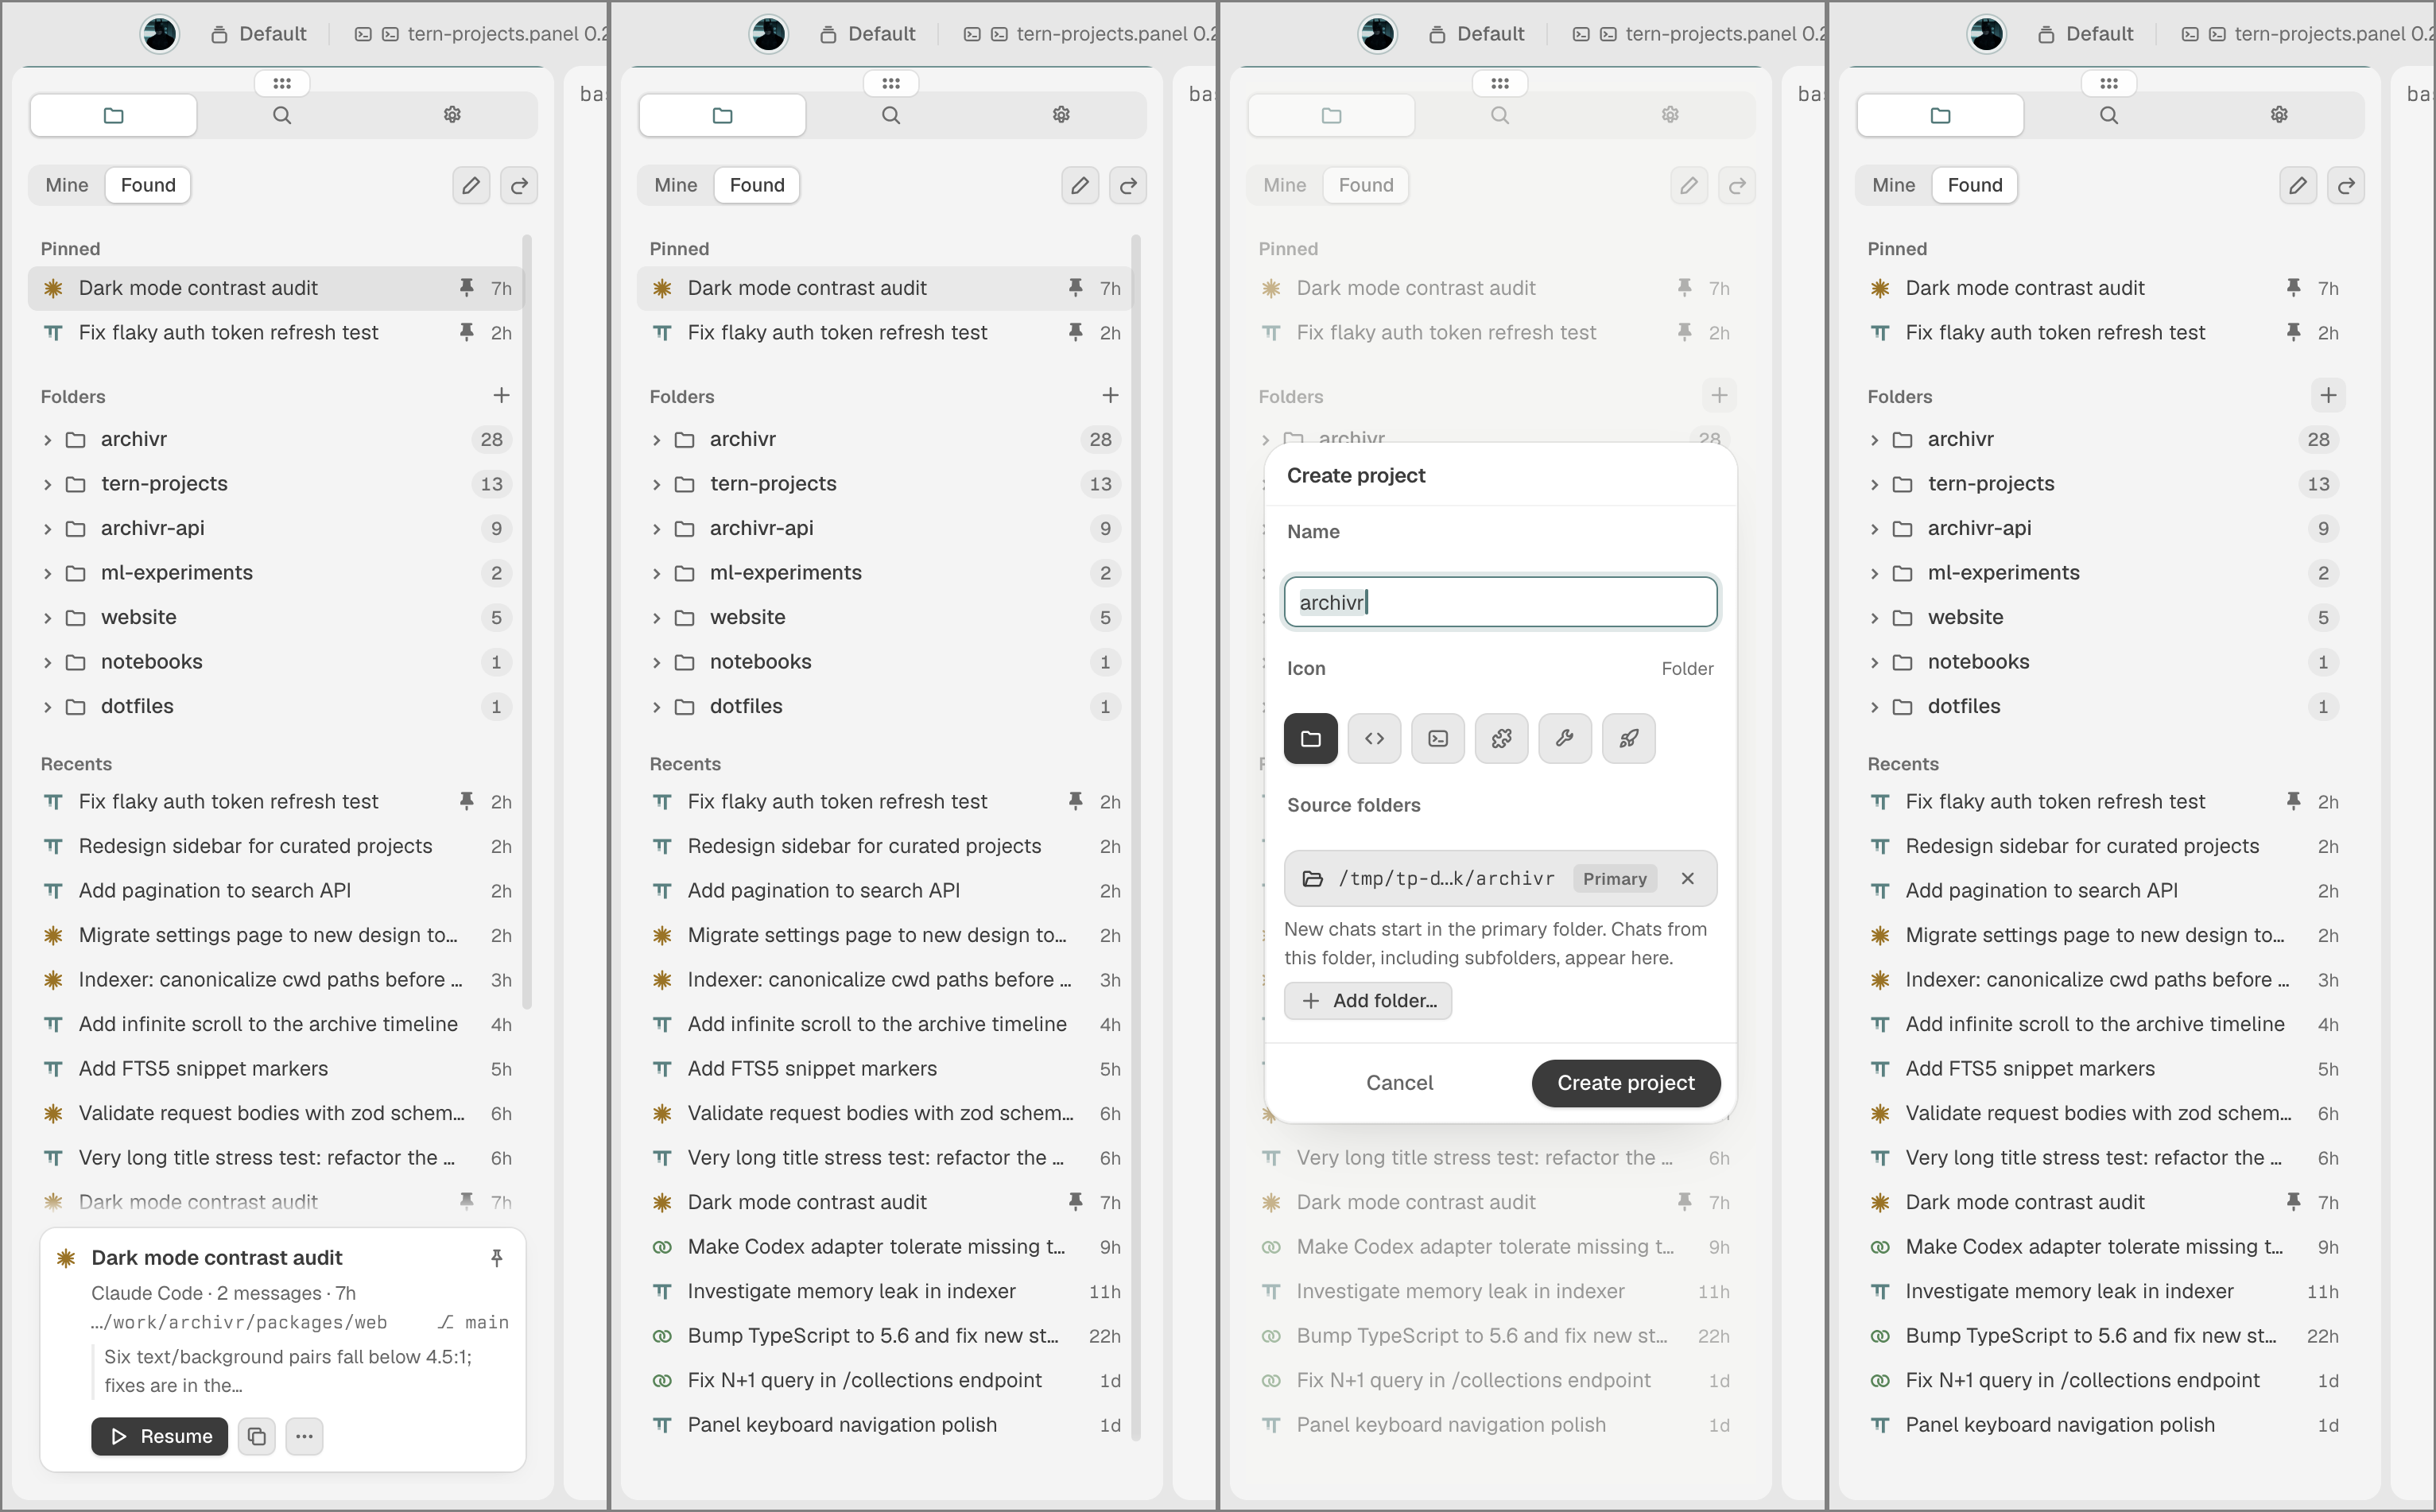Expand archivr-api folder in the rightmost panel
Viewport: 2436px width, 1512px height.
(x=1874, y=529)
